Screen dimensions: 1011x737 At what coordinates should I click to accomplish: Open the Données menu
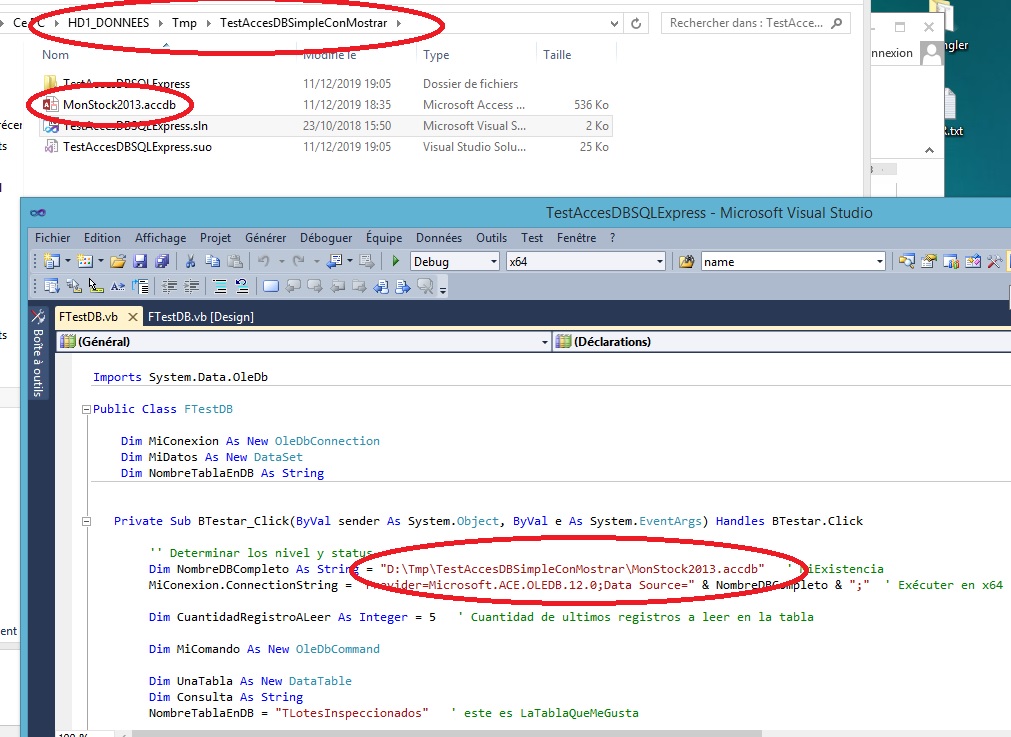tap(439, 238)
